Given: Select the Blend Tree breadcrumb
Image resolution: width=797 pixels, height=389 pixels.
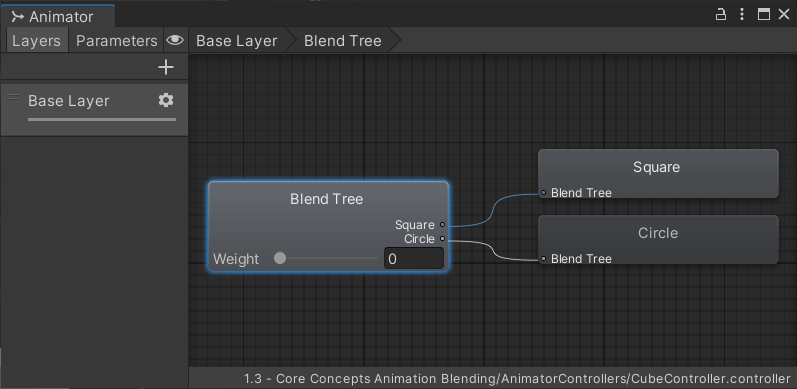Looking at the screenshot, I should [x=343, y=41].
